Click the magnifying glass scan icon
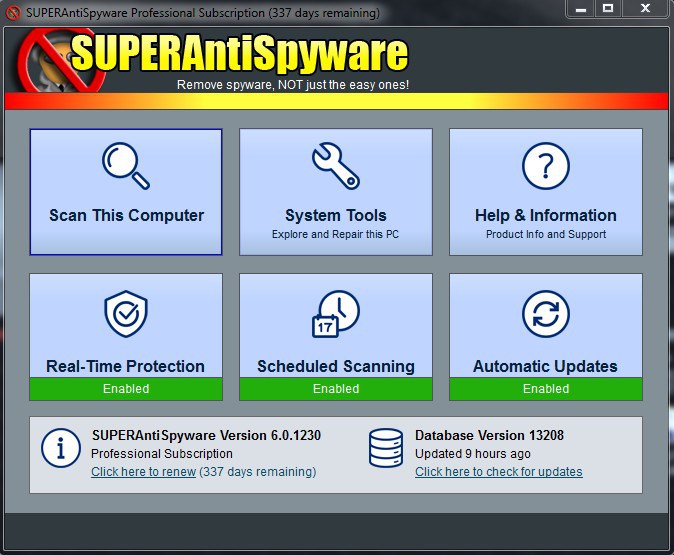This screenshot has width=674, height=555. (126, 166)
